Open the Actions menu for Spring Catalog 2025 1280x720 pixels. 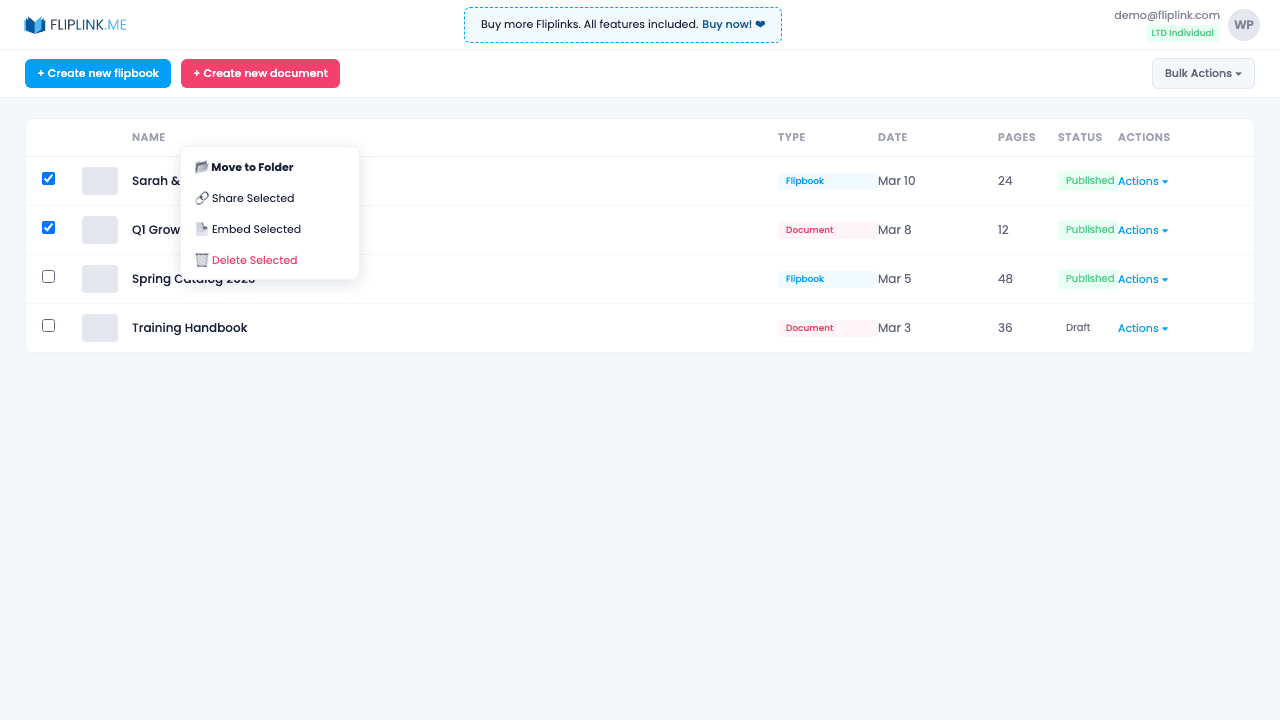[1142, 279]
